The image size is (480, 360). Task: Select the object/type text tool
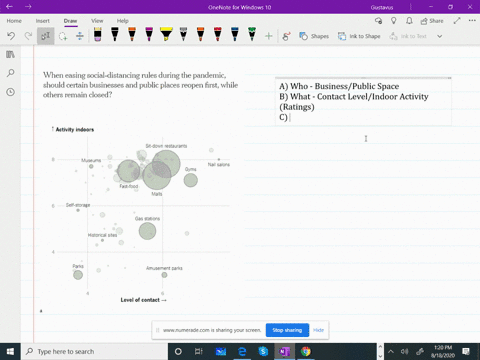click(46, 36)
